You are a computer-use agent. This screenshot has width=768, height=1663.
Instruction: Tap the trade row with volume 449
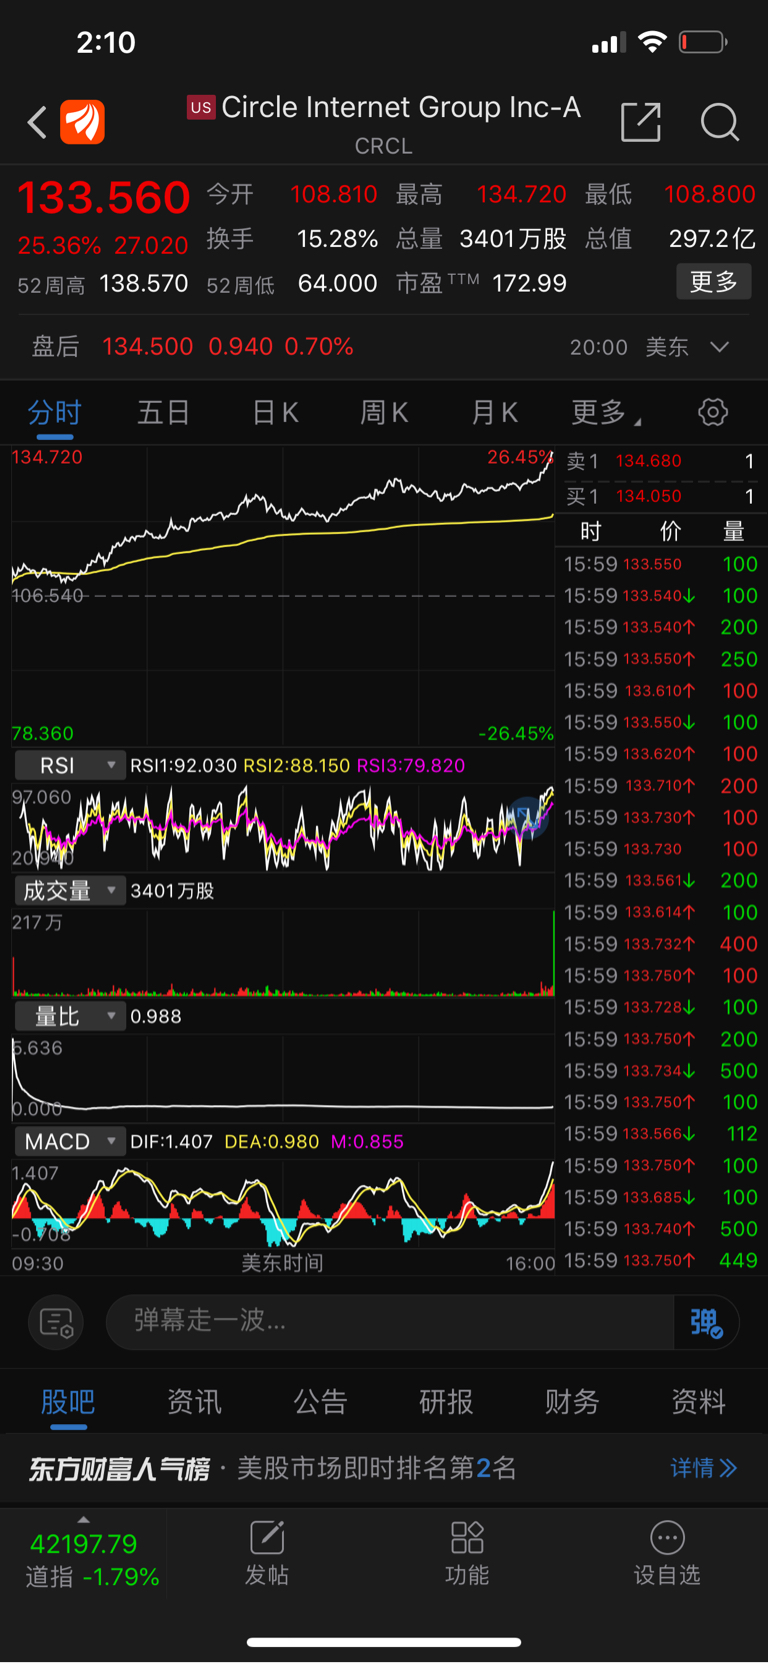coord(661,1261)
